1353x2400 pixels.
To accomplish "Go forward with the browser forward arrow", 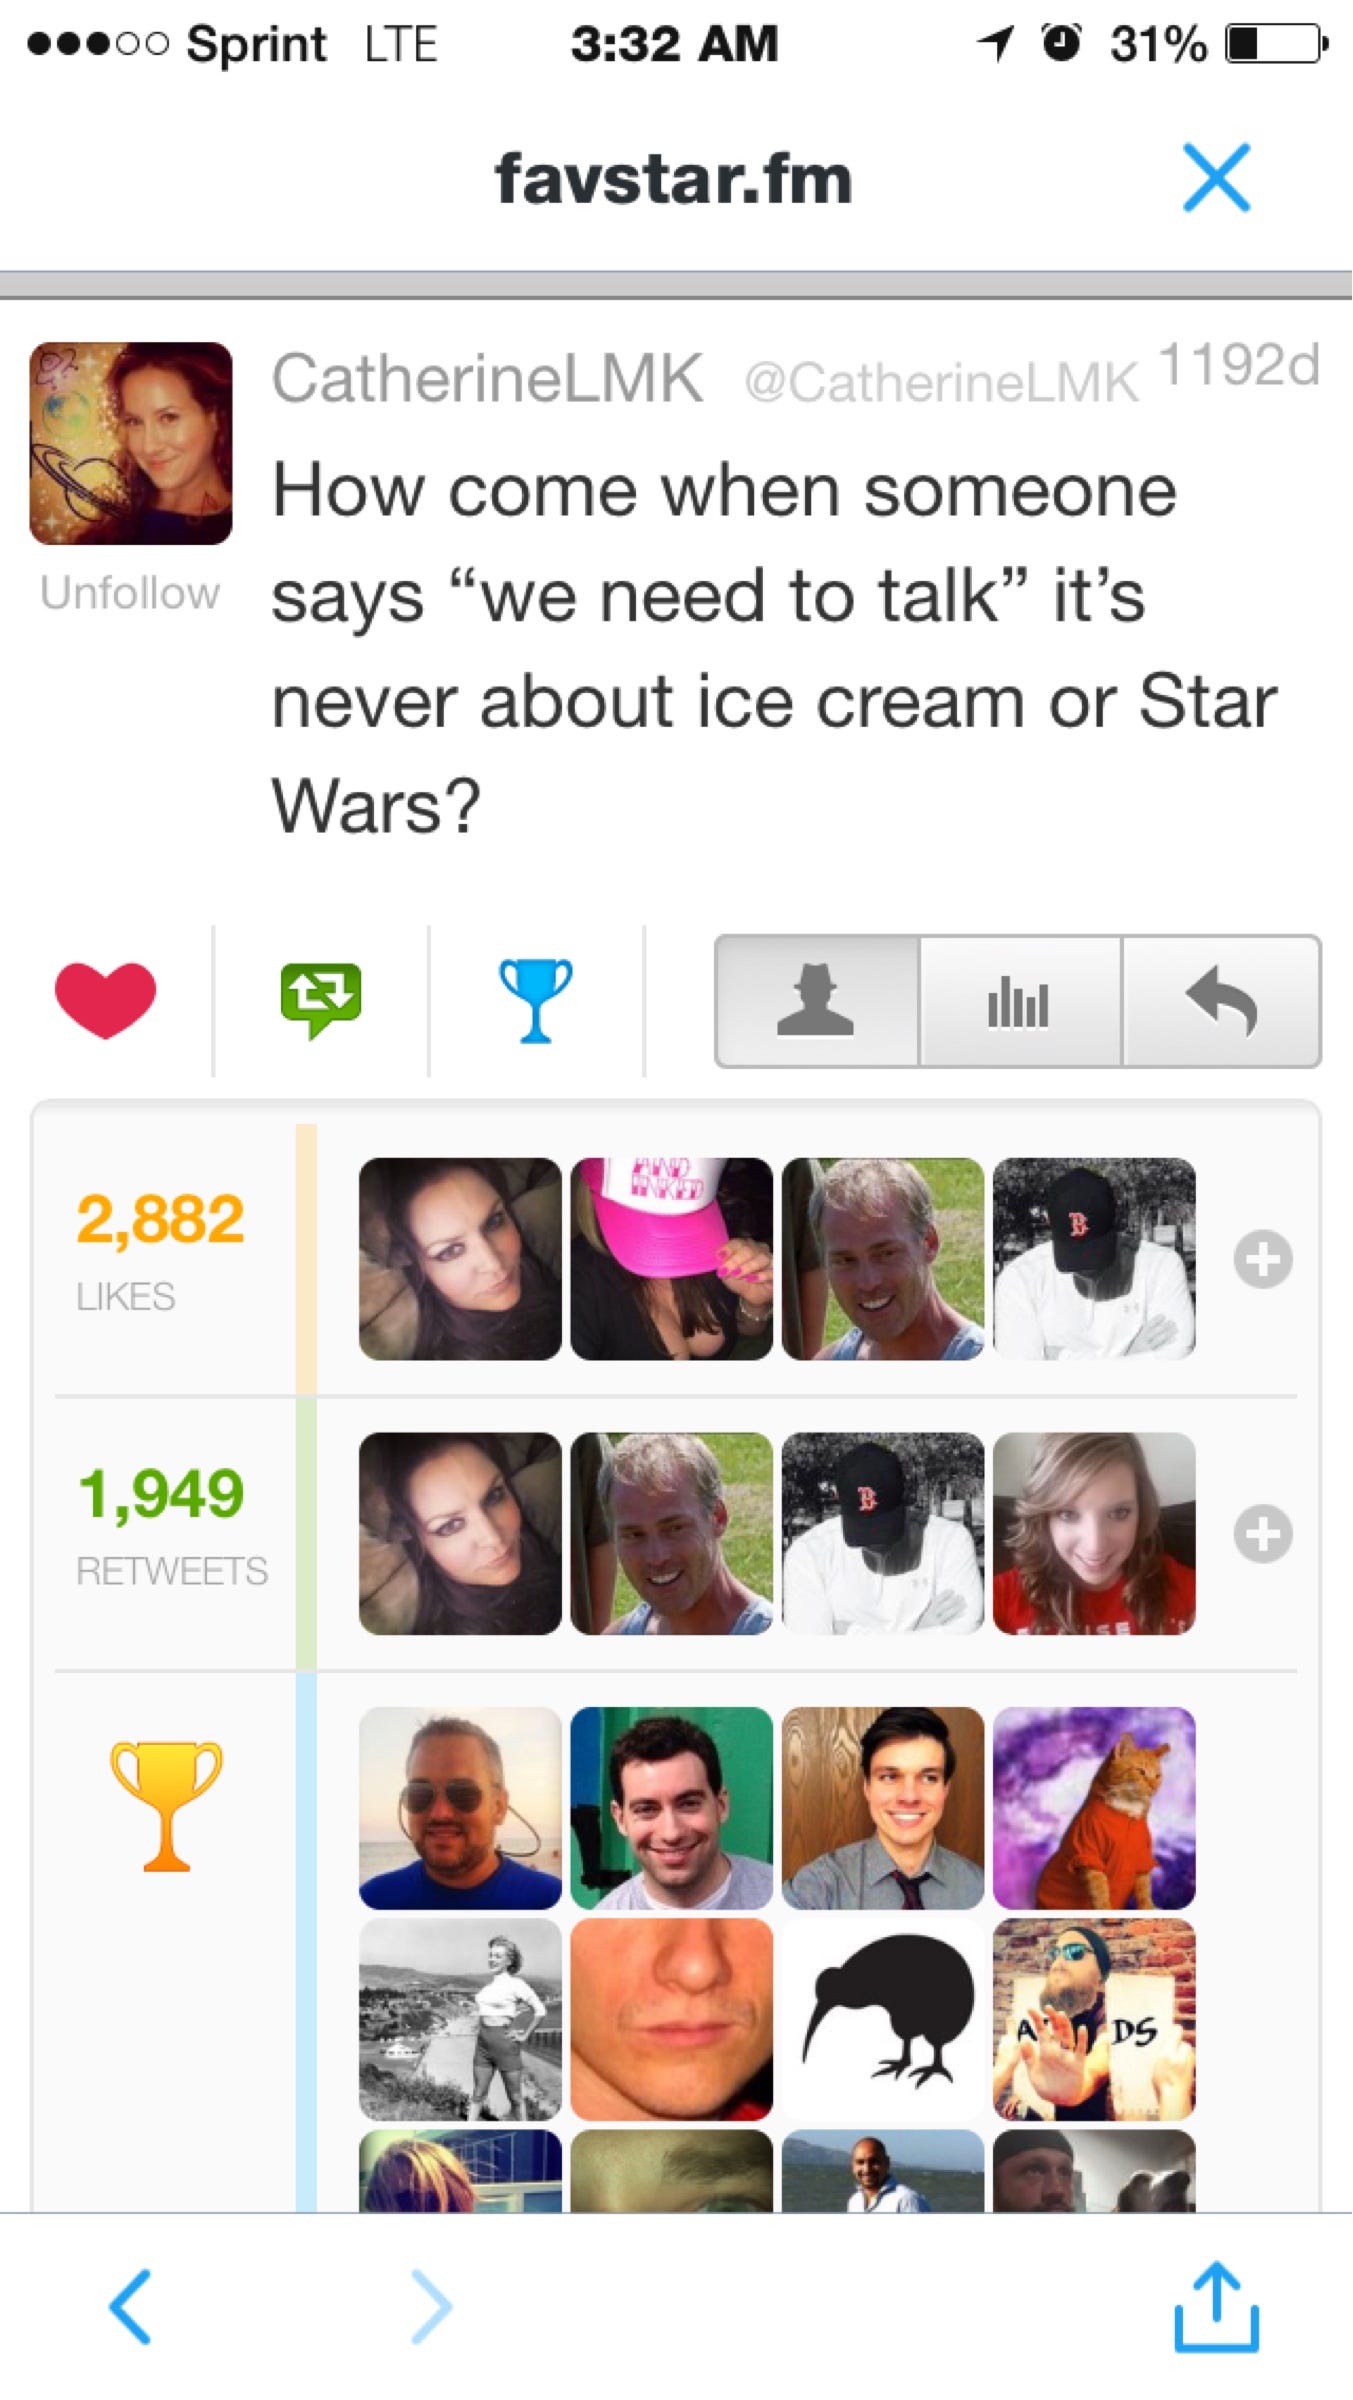I will (431, 2307).
